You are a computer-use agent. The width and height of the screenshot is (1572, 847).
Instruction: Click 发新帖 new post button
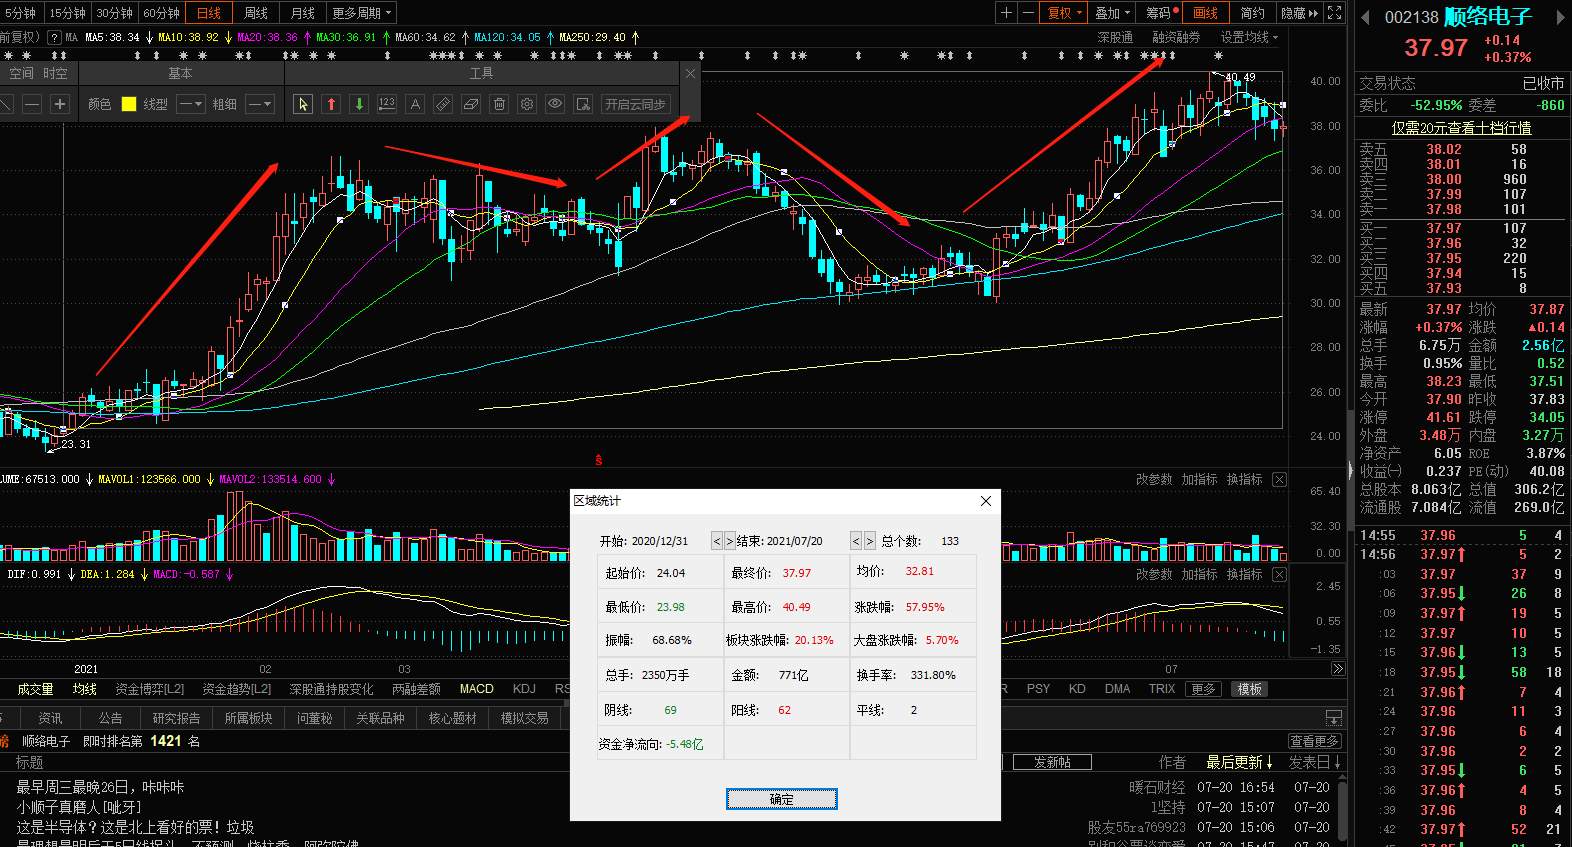coord(1052,762)
